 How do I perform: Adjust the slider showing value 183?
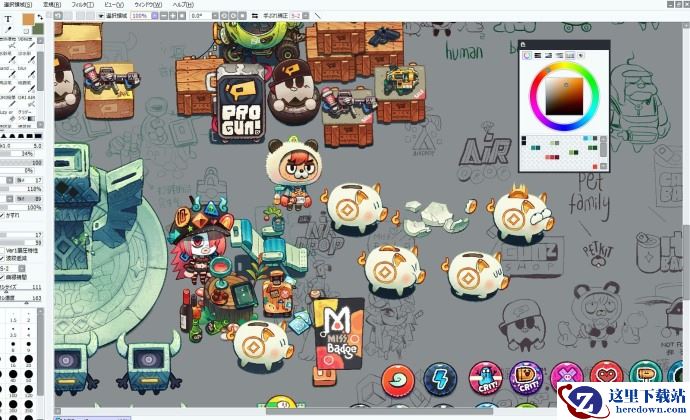pyautogui.click(x=21, y=299)
